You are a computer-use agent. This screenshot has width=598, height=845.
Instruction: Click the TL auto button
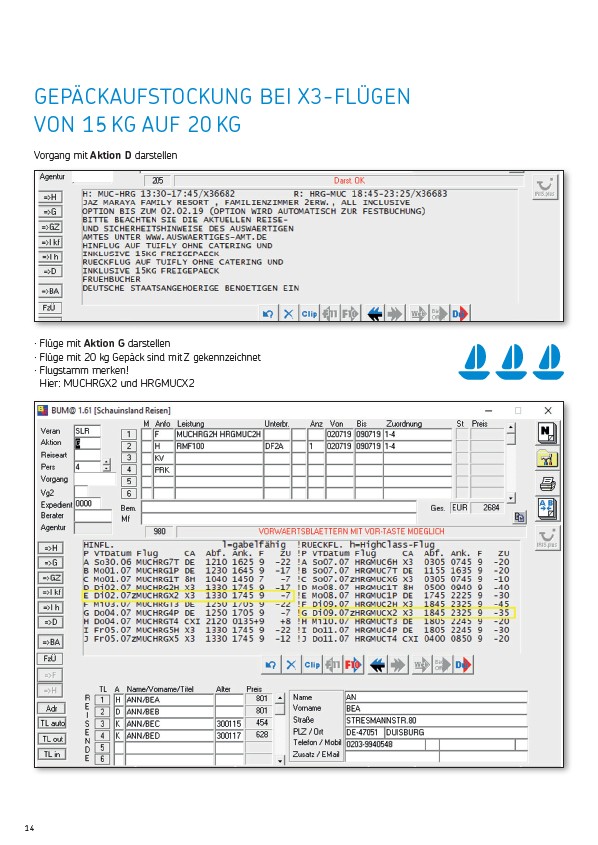[x=52, y=723]
